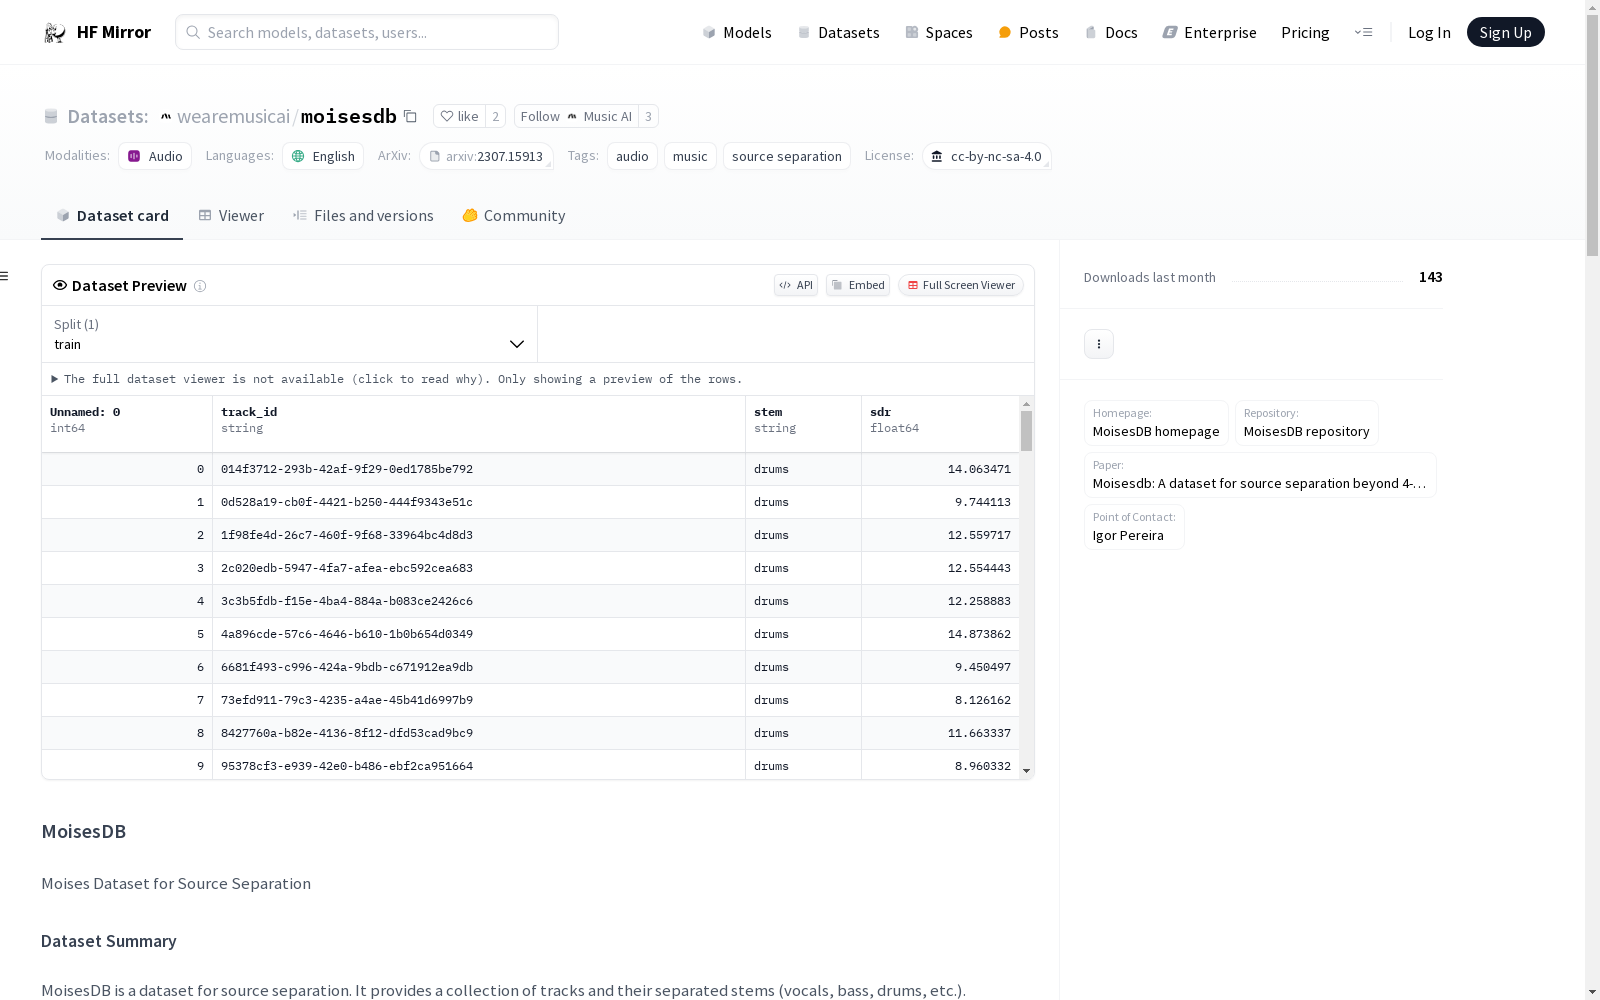Open the three-dot options menu in sidebar
This screenshot has width=1600, height=1000.
pos(1099,344)
